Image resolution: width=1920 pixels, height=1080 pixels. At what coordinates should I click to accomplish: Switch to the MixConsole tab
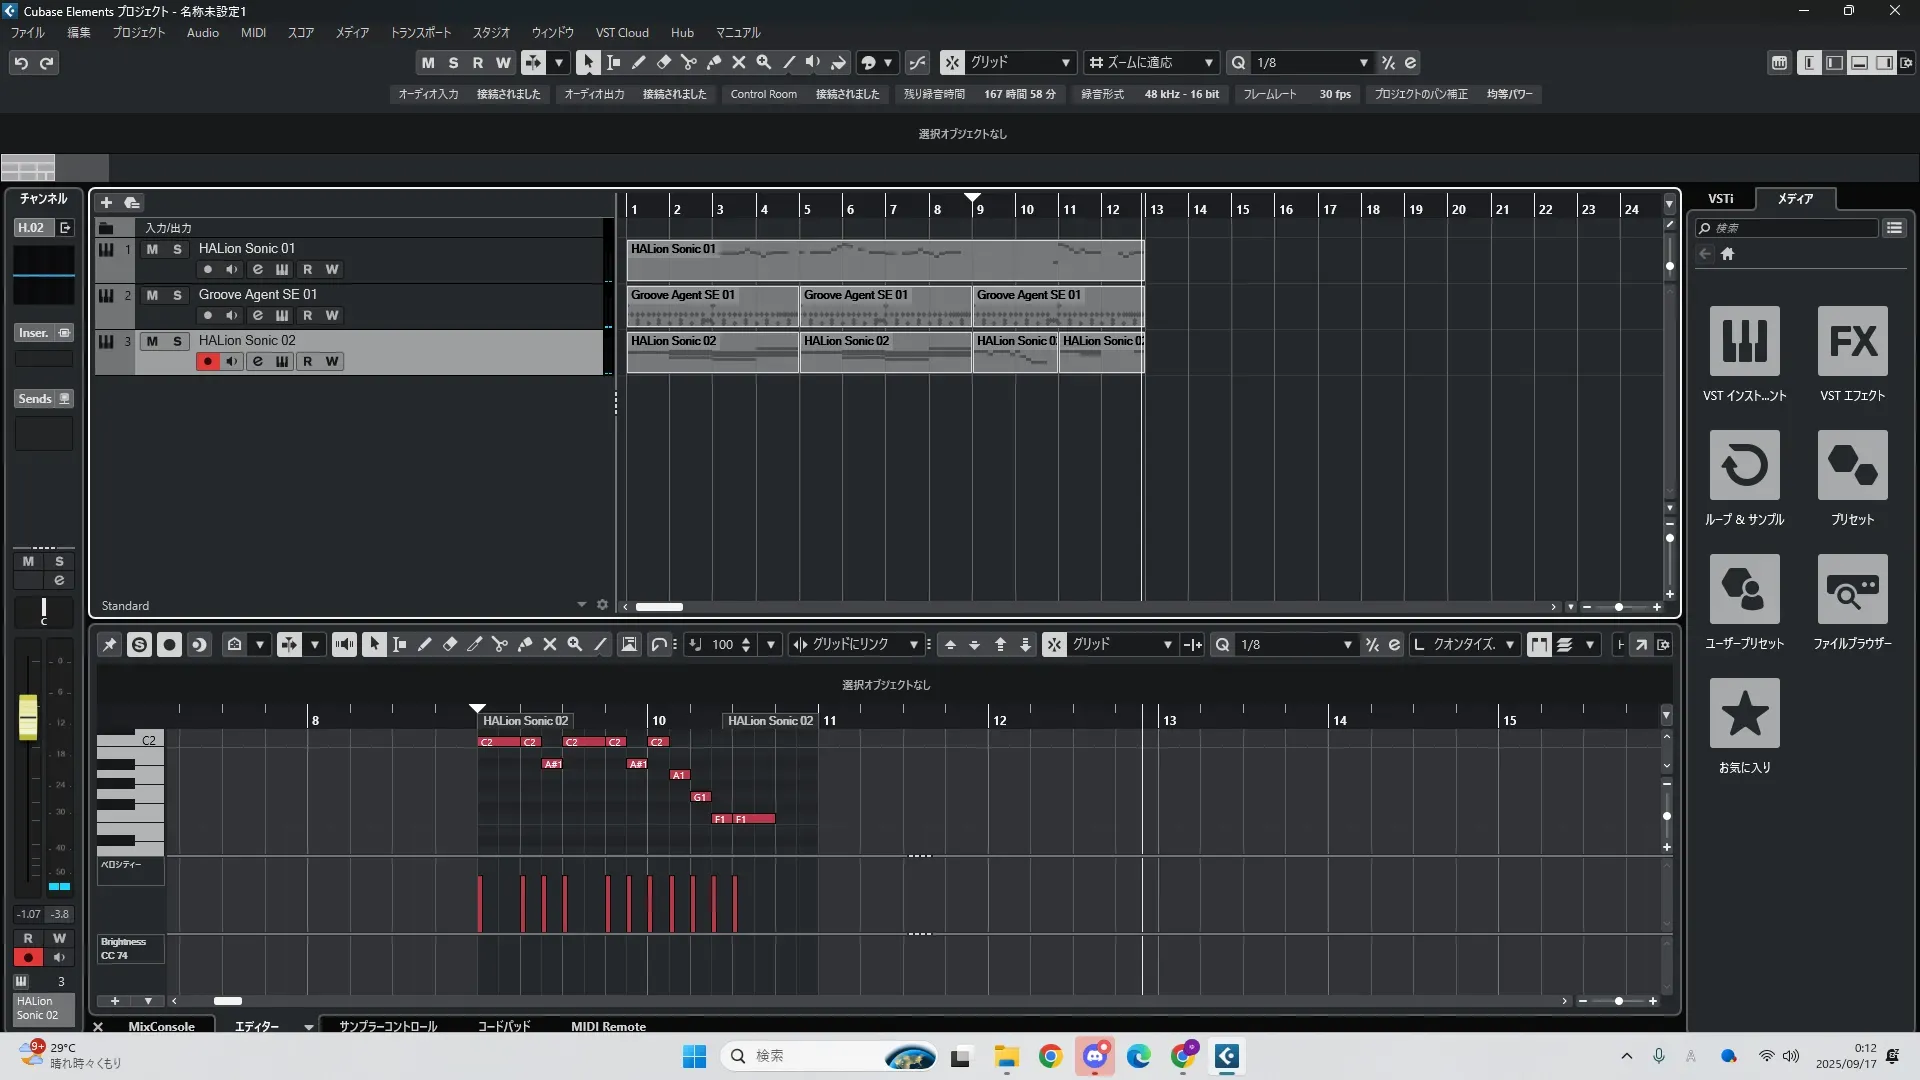(x=161, y=1026)
